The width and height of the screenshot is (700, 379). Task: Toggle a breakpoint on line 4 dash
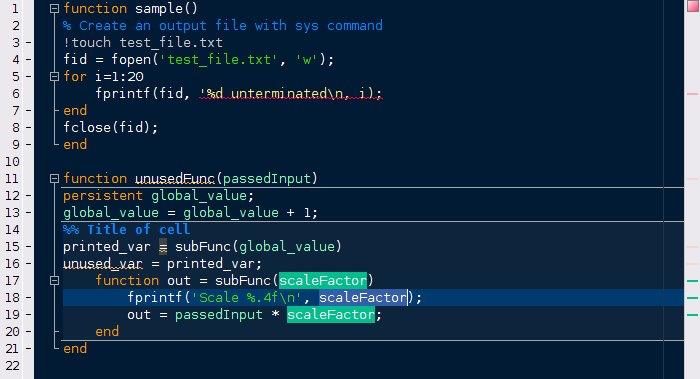29,59
